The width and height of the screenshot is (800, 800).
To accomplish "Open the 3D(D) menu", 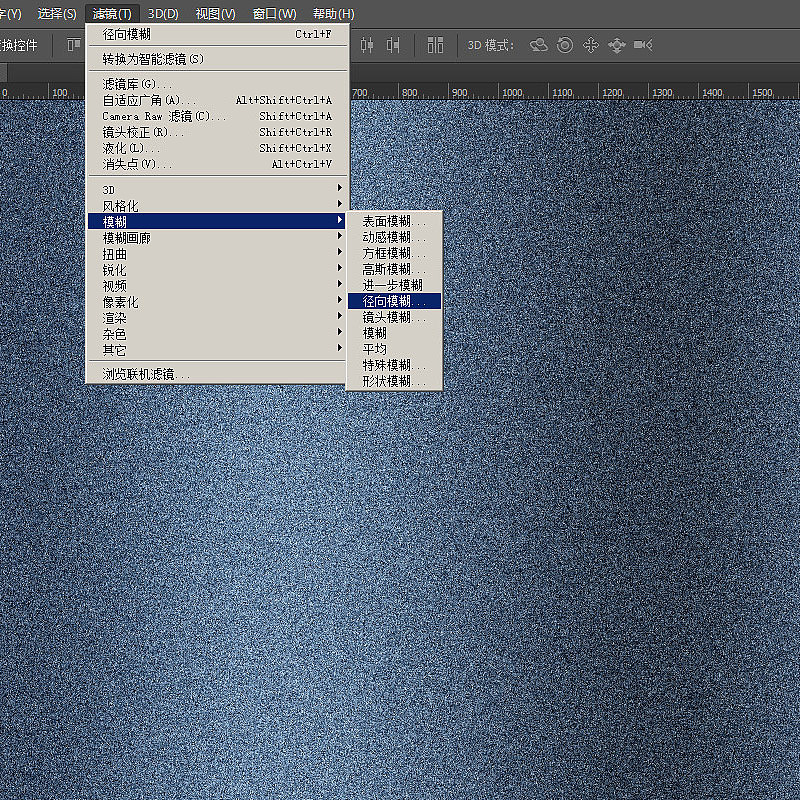I will pyautogui.click(x=163, y=14).
